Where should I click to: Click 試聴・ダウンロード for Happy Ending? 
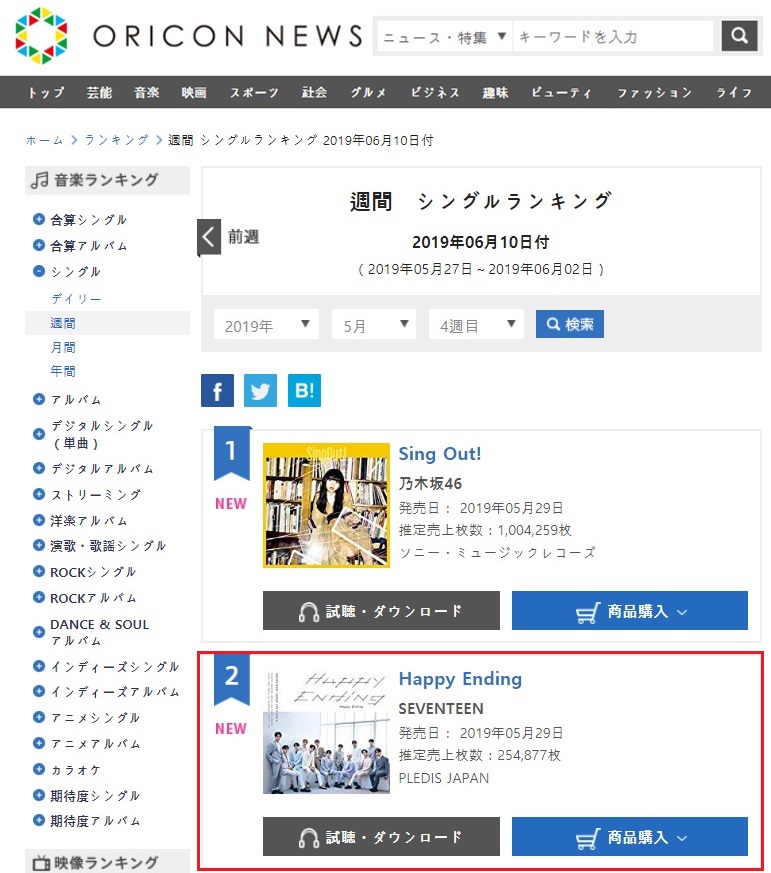[x=381, y=837]
